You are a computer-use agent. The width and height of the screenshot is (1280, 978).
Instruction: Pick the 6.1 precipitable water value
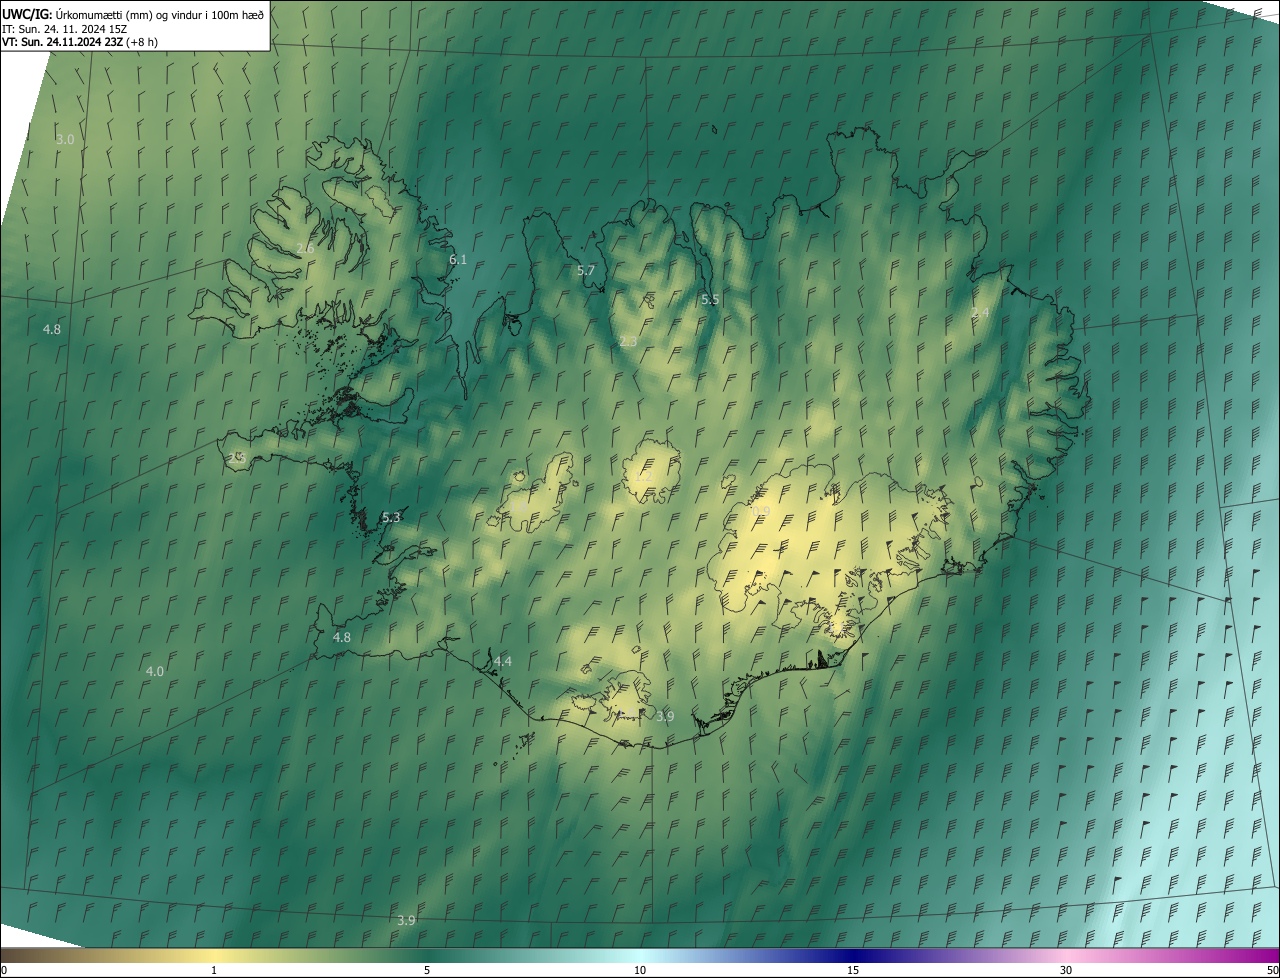(x=458, y=259)
